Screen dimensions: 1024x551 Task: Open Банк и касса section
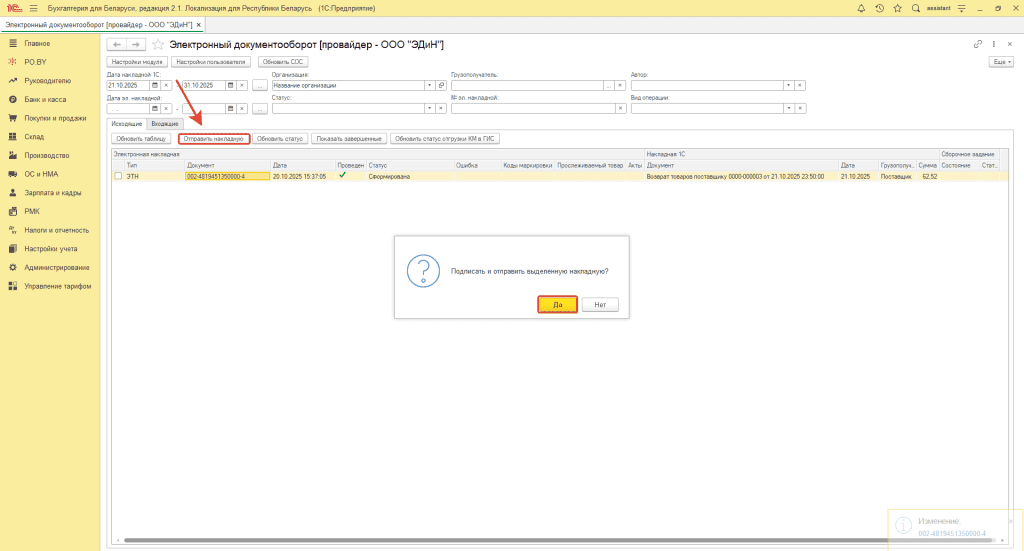pos(45,100)
